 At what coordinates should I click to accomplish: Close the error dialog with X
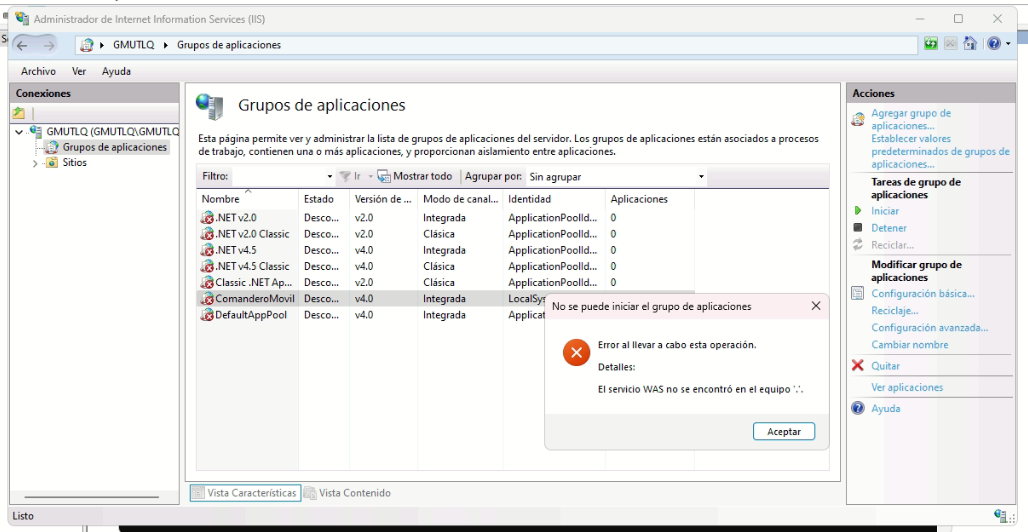tap(816, 306)
